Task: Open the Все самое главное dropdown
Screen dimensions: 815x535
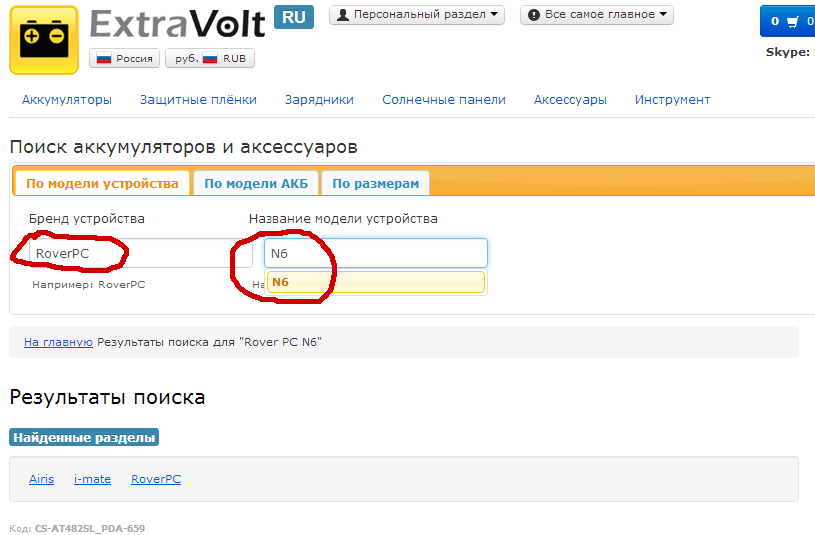Action: click(597, 15)
